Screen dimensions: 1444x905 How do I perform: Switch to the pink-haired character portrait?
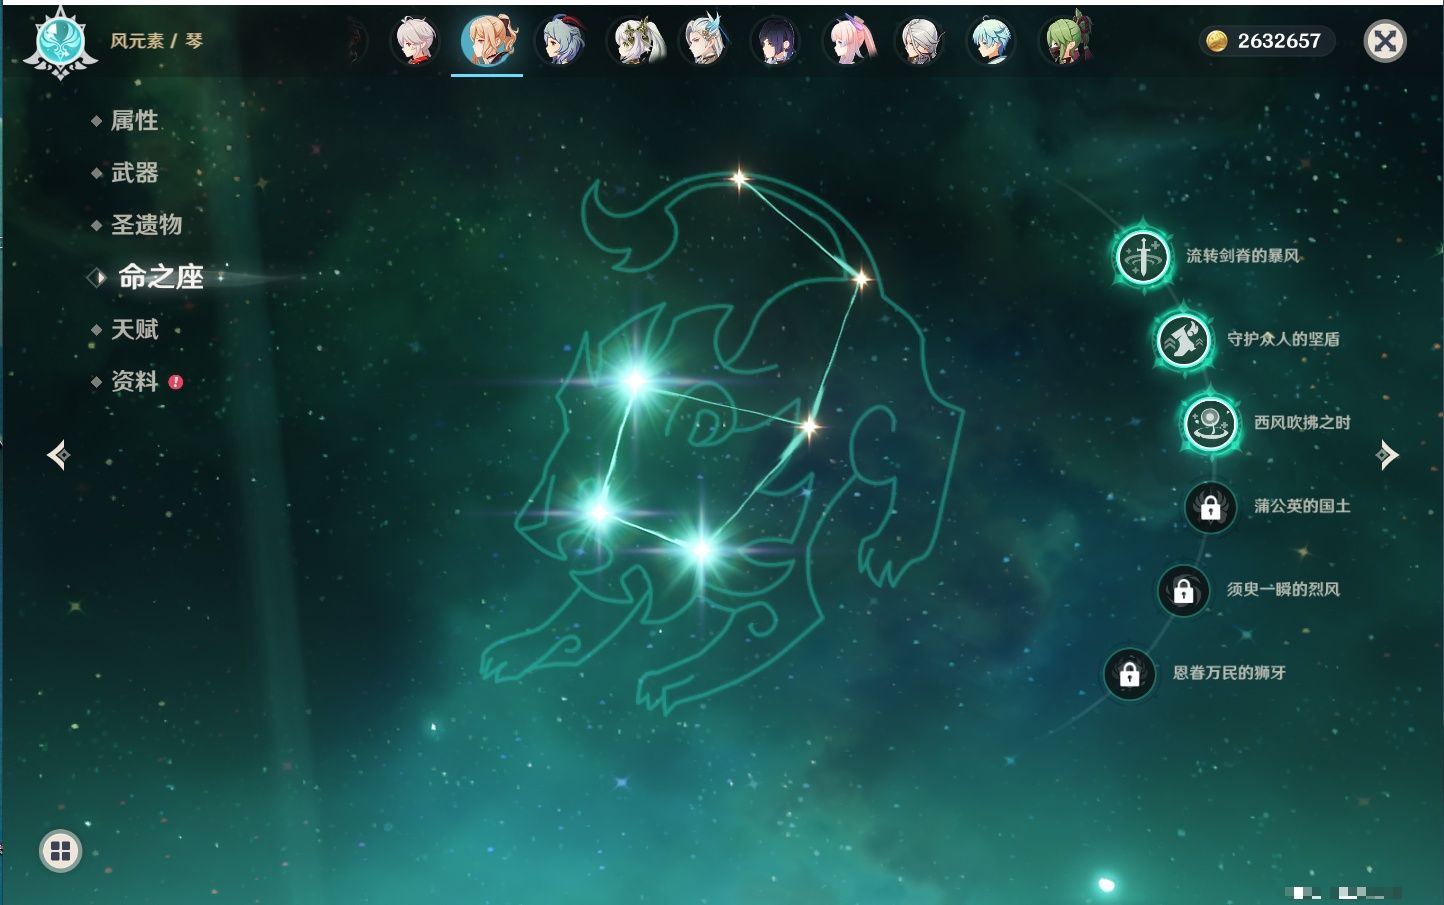point(849,41)
